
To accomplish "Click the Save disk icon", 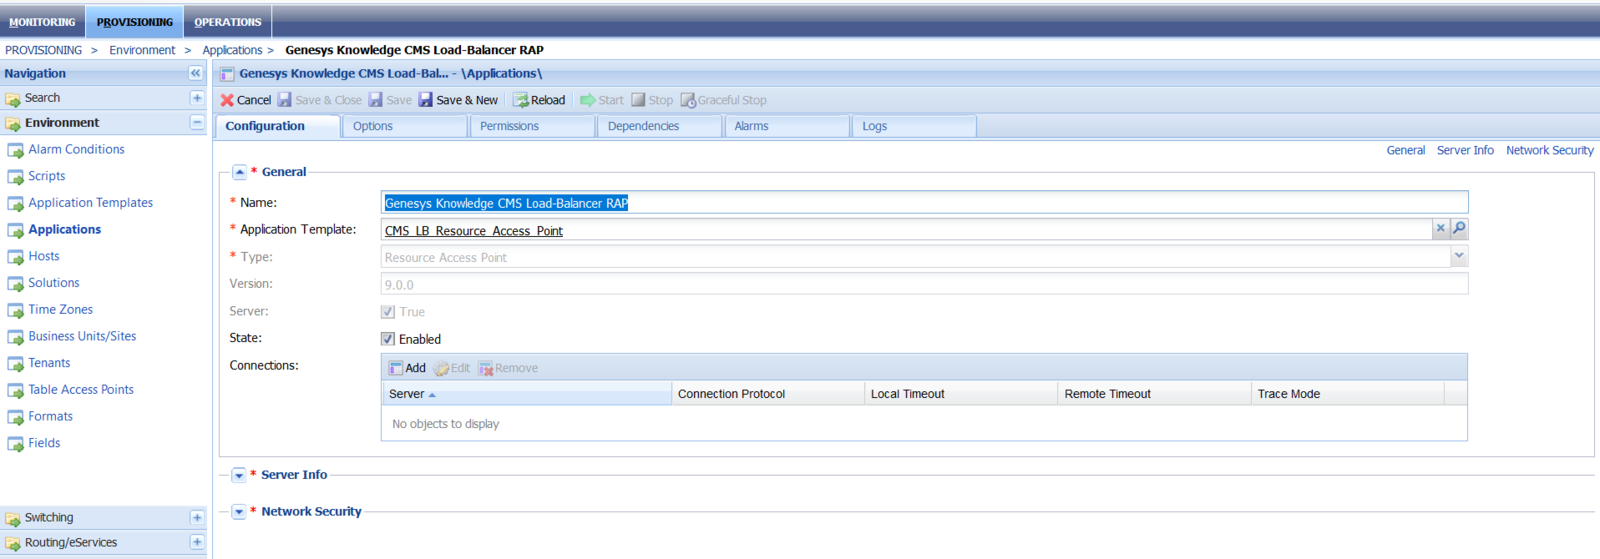I will click(375, 100).
